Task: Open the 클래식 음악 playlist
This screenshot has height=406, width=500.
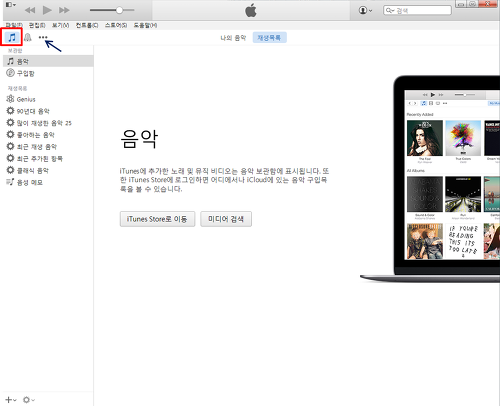Action: [48, 170]
